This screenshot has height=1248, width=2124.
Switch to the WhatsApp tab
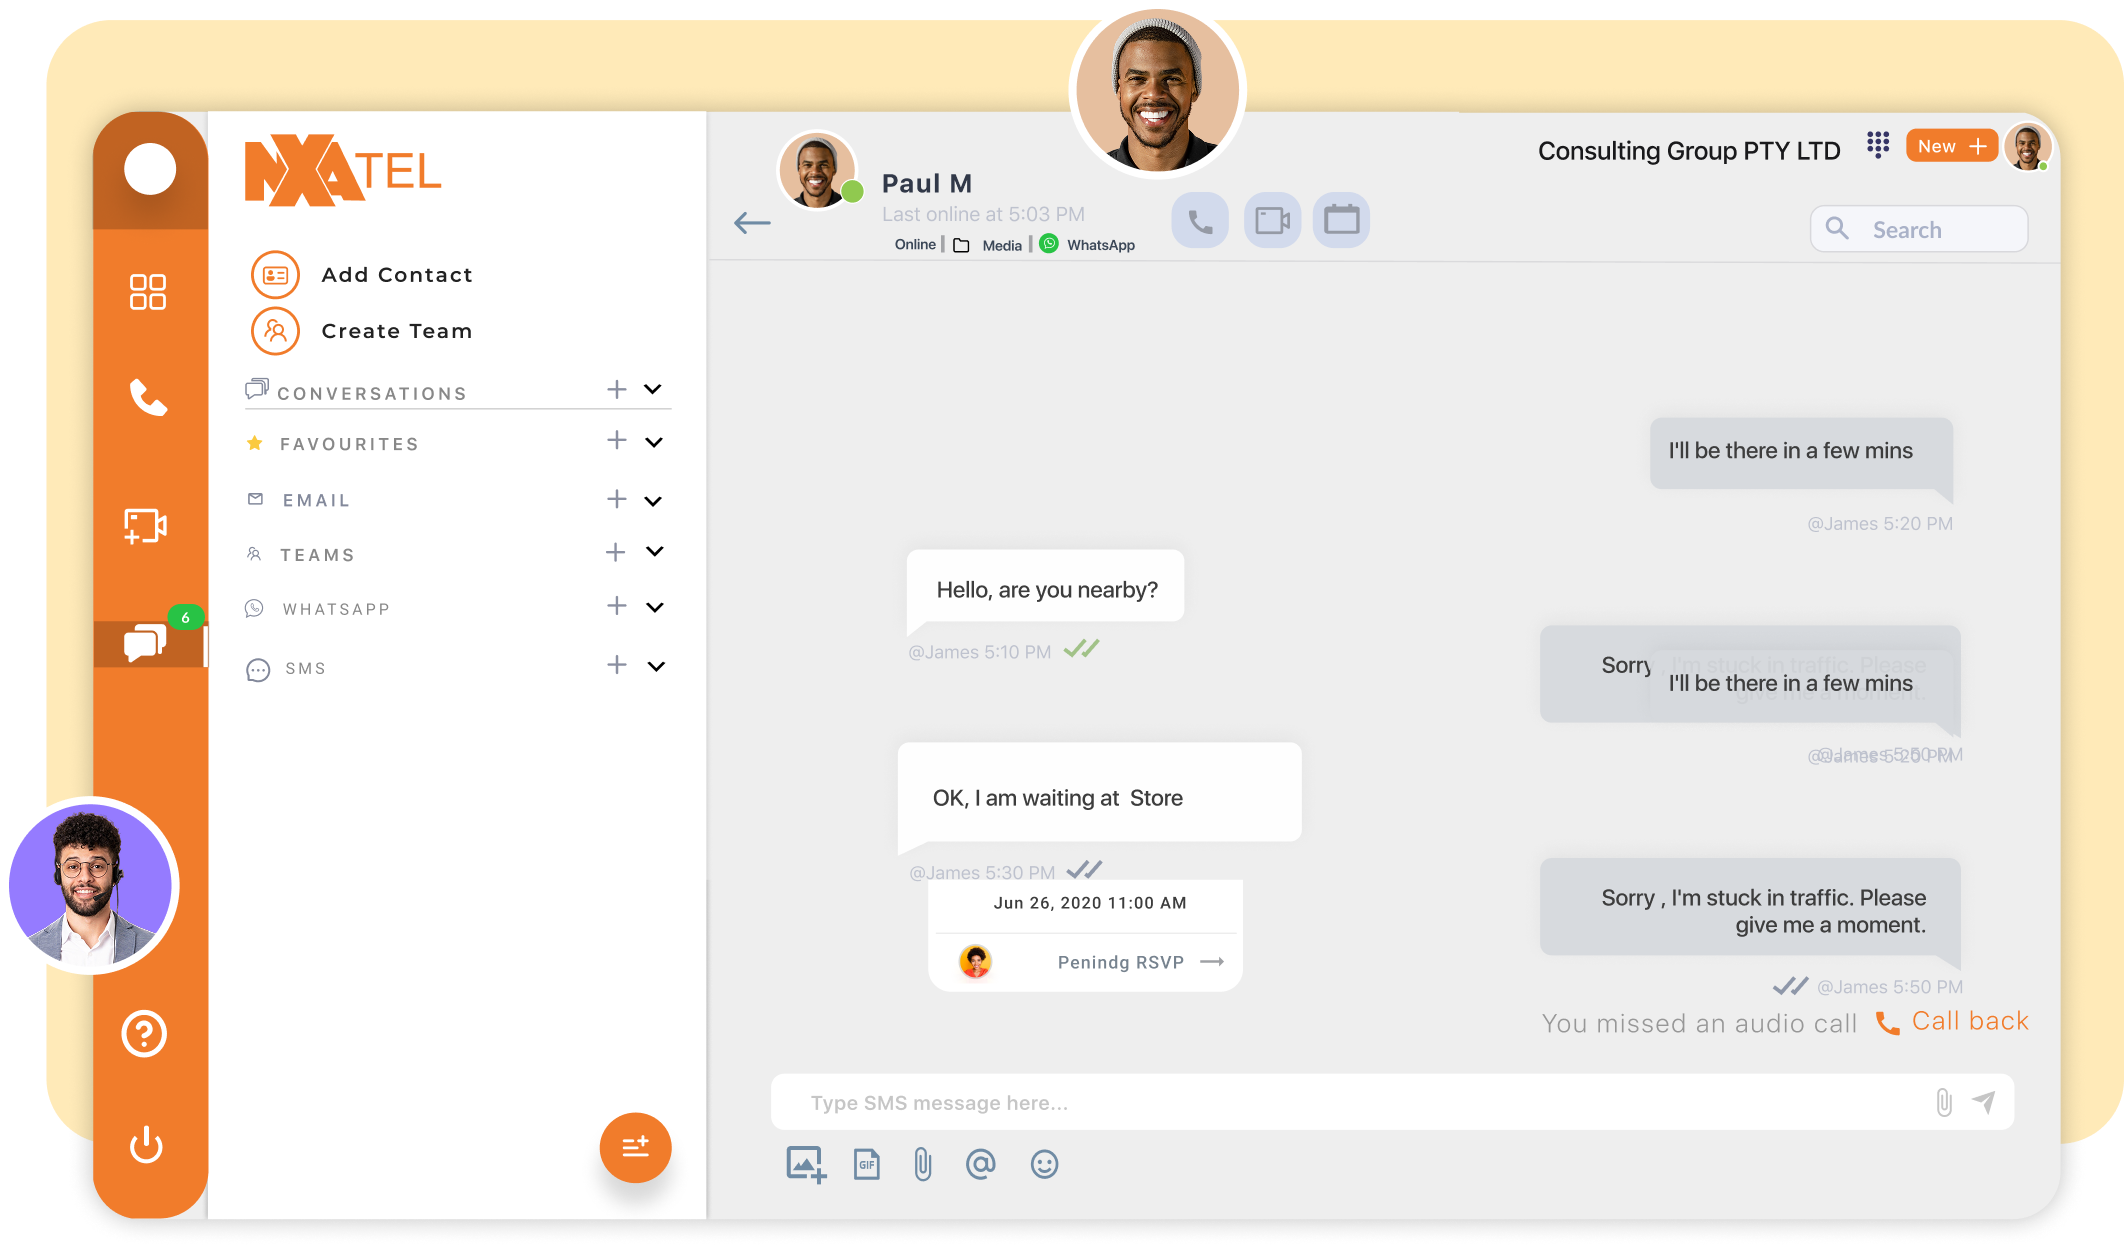[x=1100, y=245]
